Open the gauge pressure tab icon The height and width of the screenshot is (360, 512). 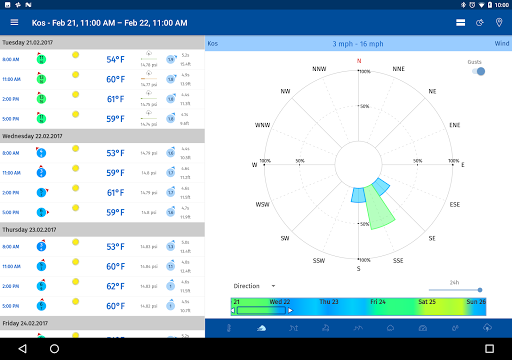pyautogui.click(x=423, y=328)
